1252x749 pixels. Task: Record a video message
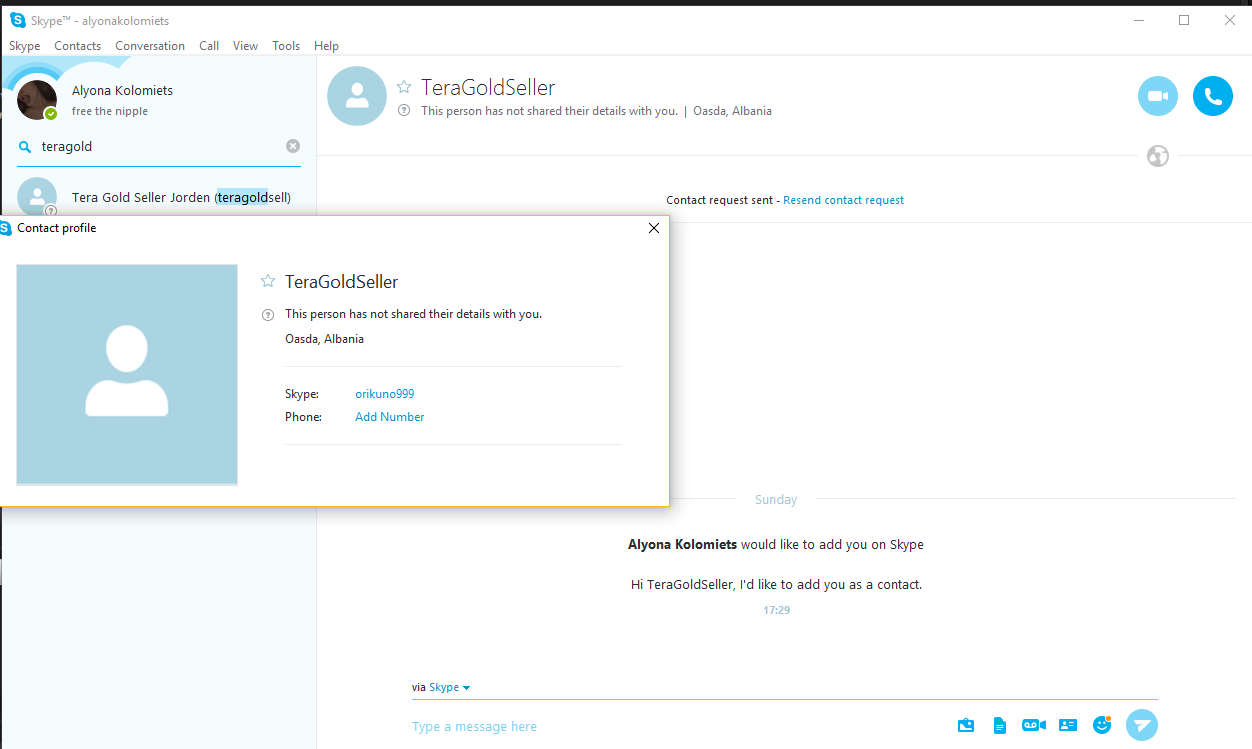pyautogui.click(x=1033, y=725)
